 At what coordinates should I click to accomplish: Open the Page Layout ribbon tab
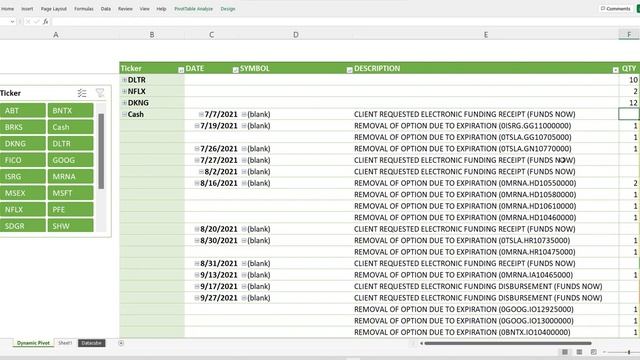coord(53,9)
